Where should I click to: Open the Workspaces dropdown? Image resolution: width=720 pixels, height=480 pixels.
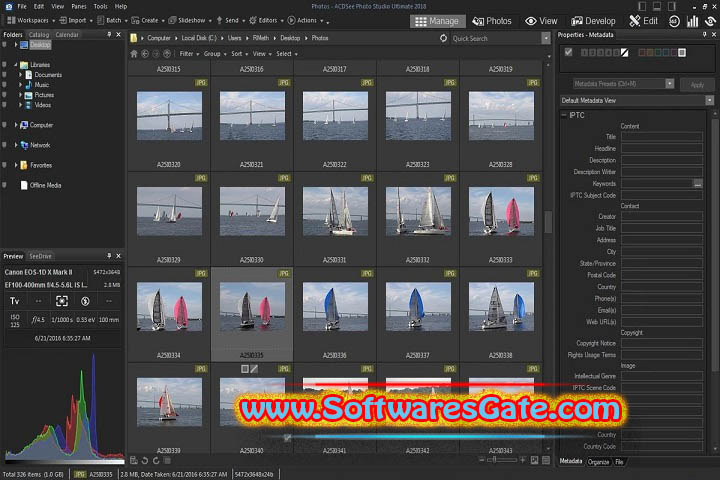[x=31, y=20]
